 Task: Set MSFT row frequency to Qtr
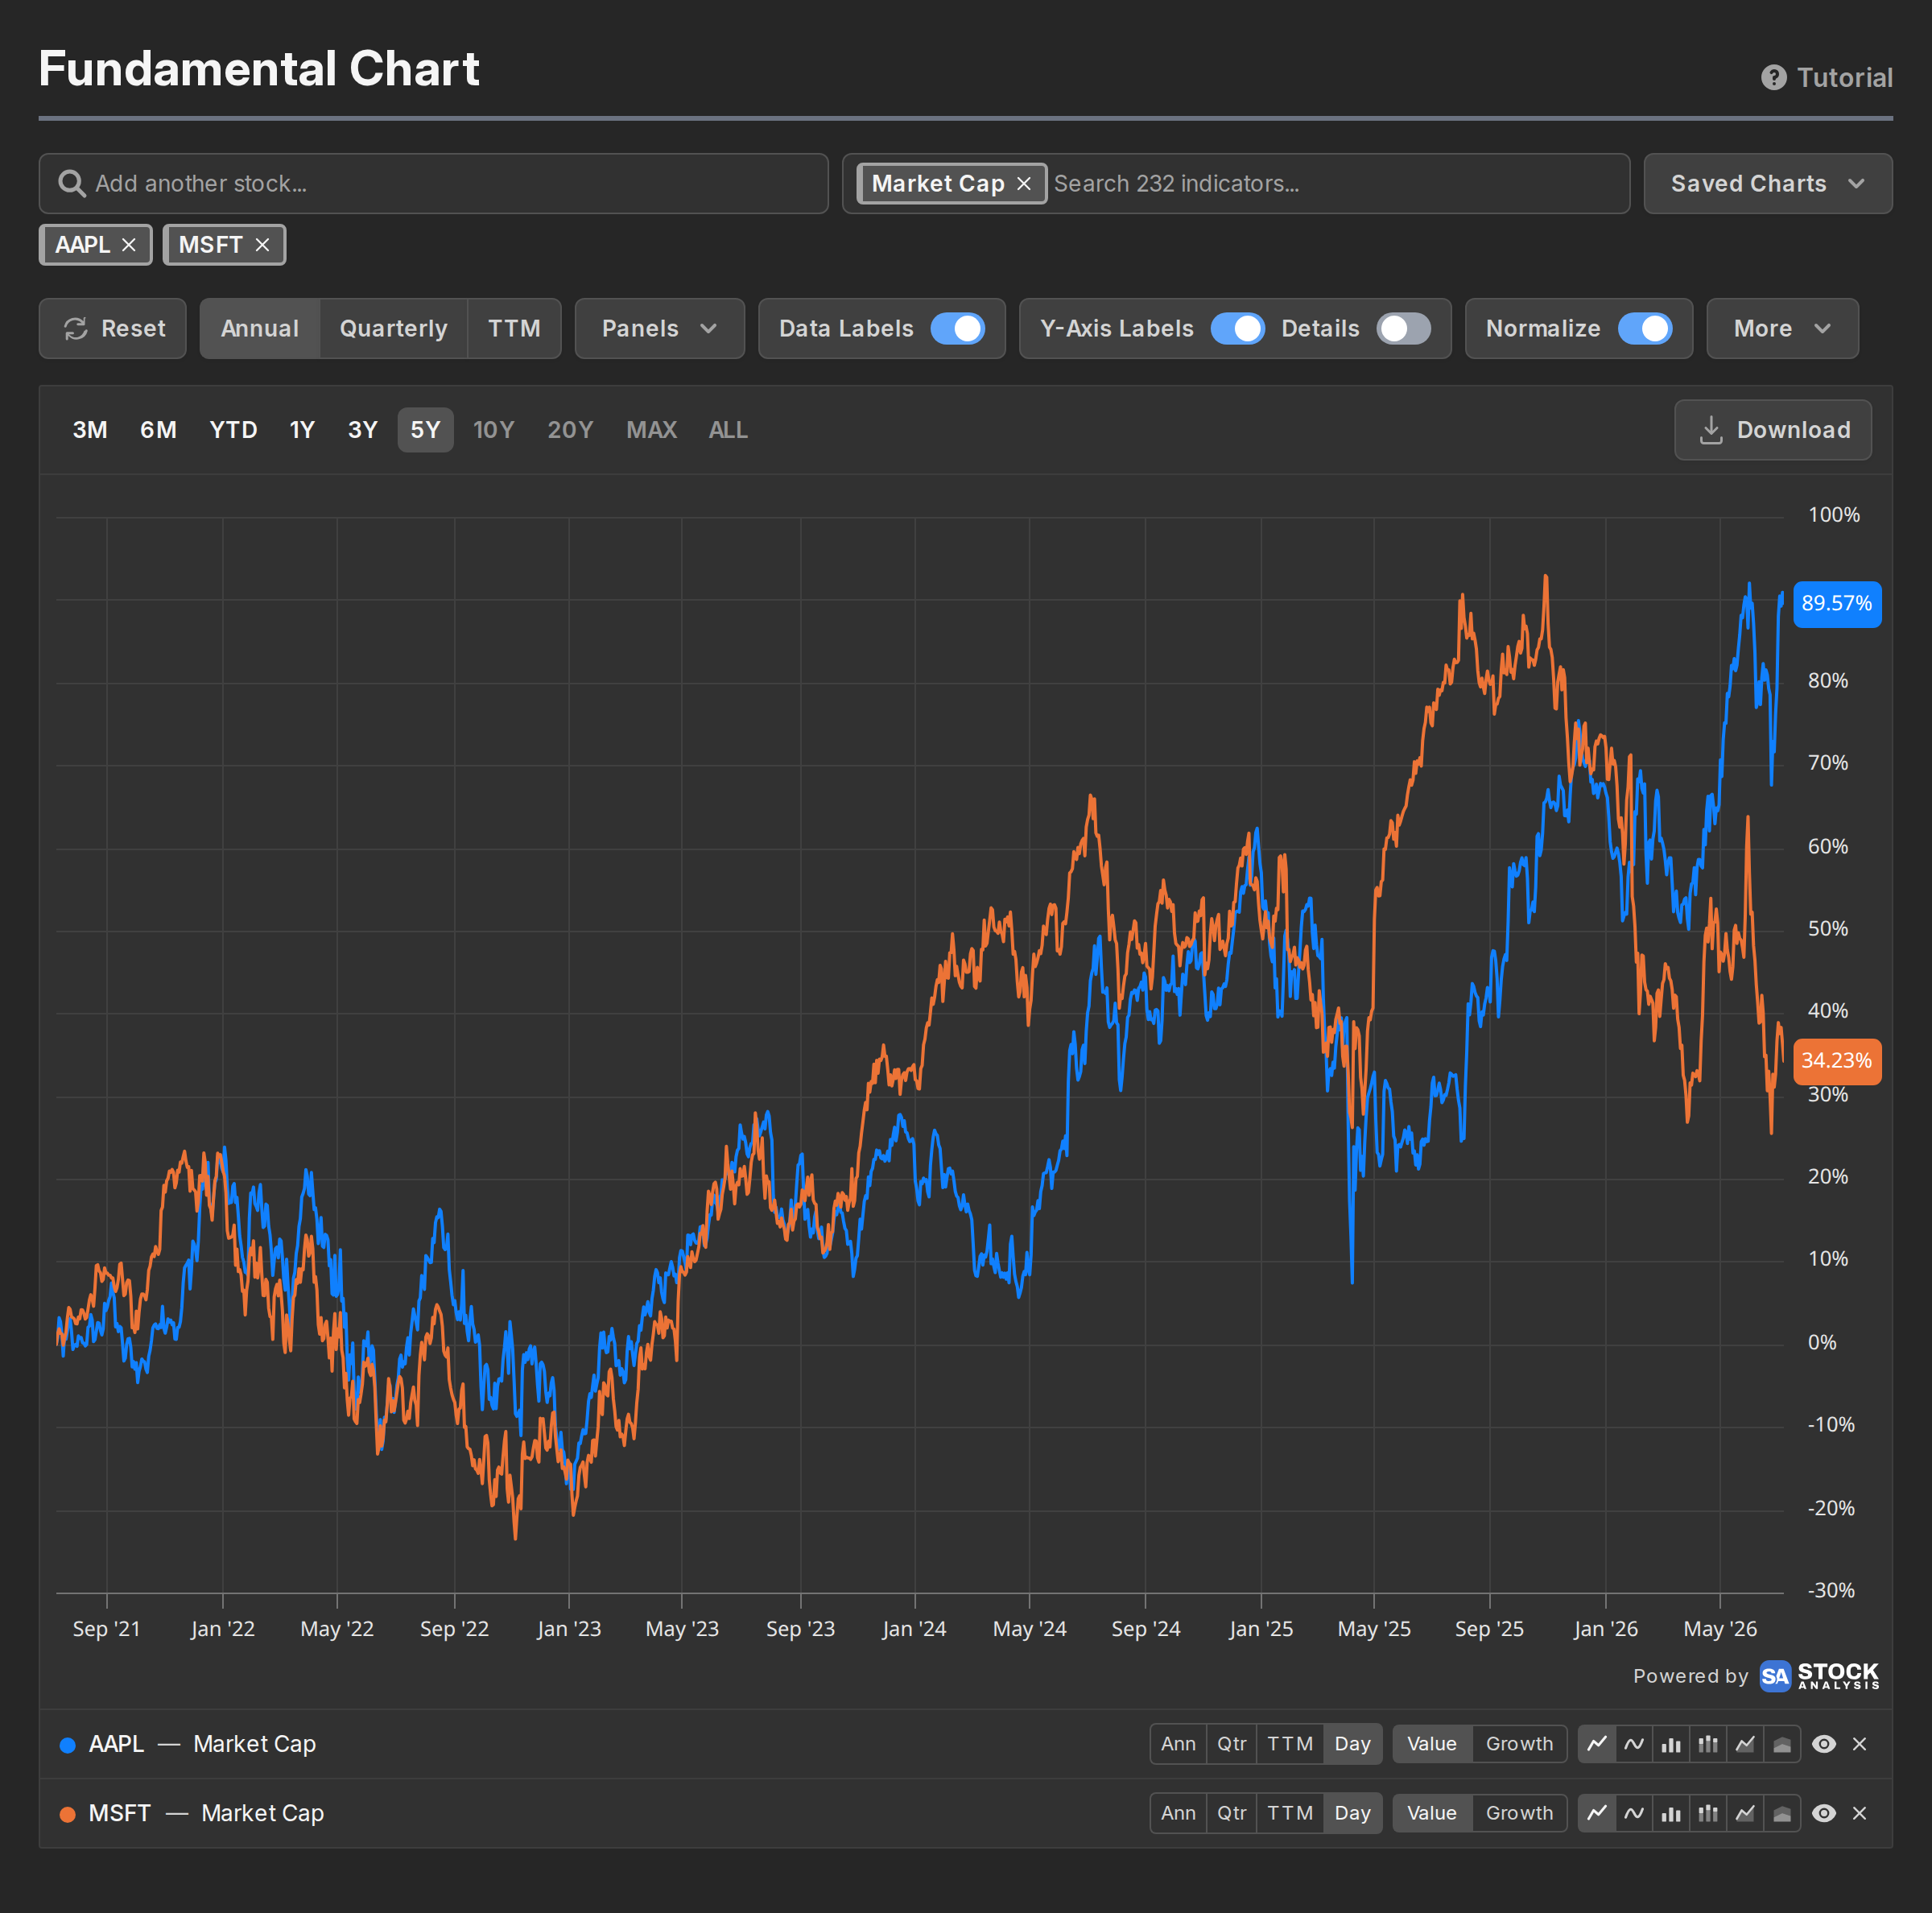(1231, 1813)
